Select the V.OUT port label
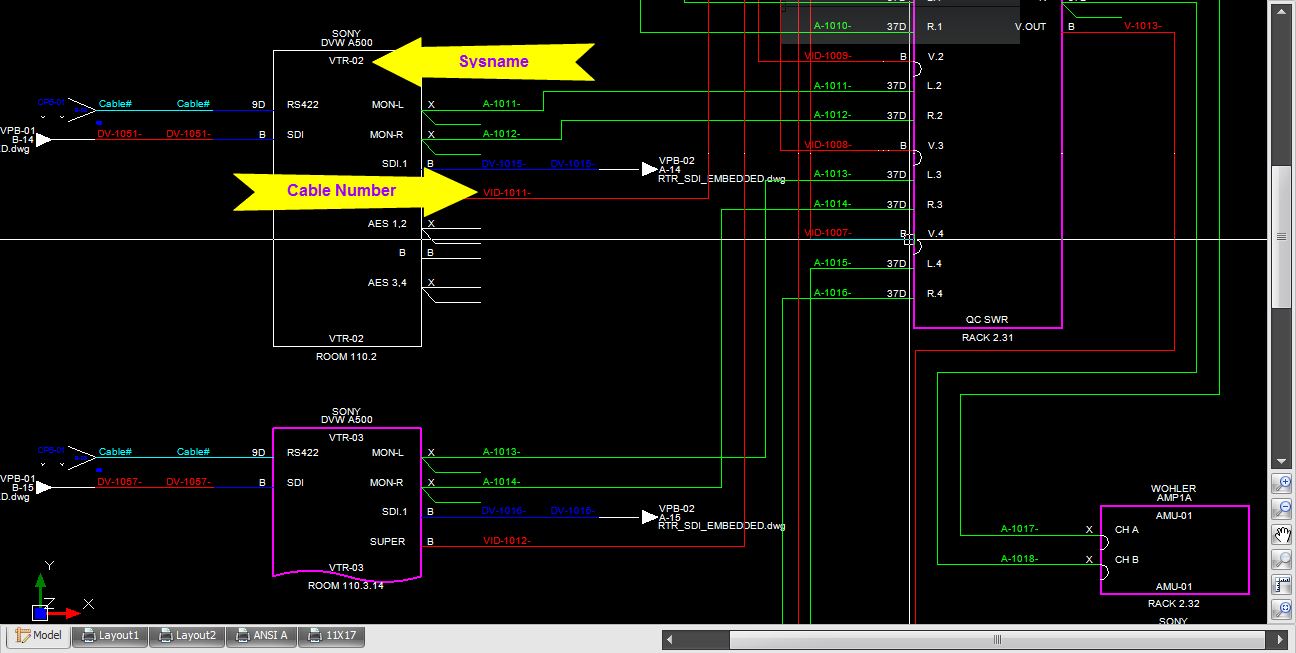The image size is (1296, 653). 1030,27
